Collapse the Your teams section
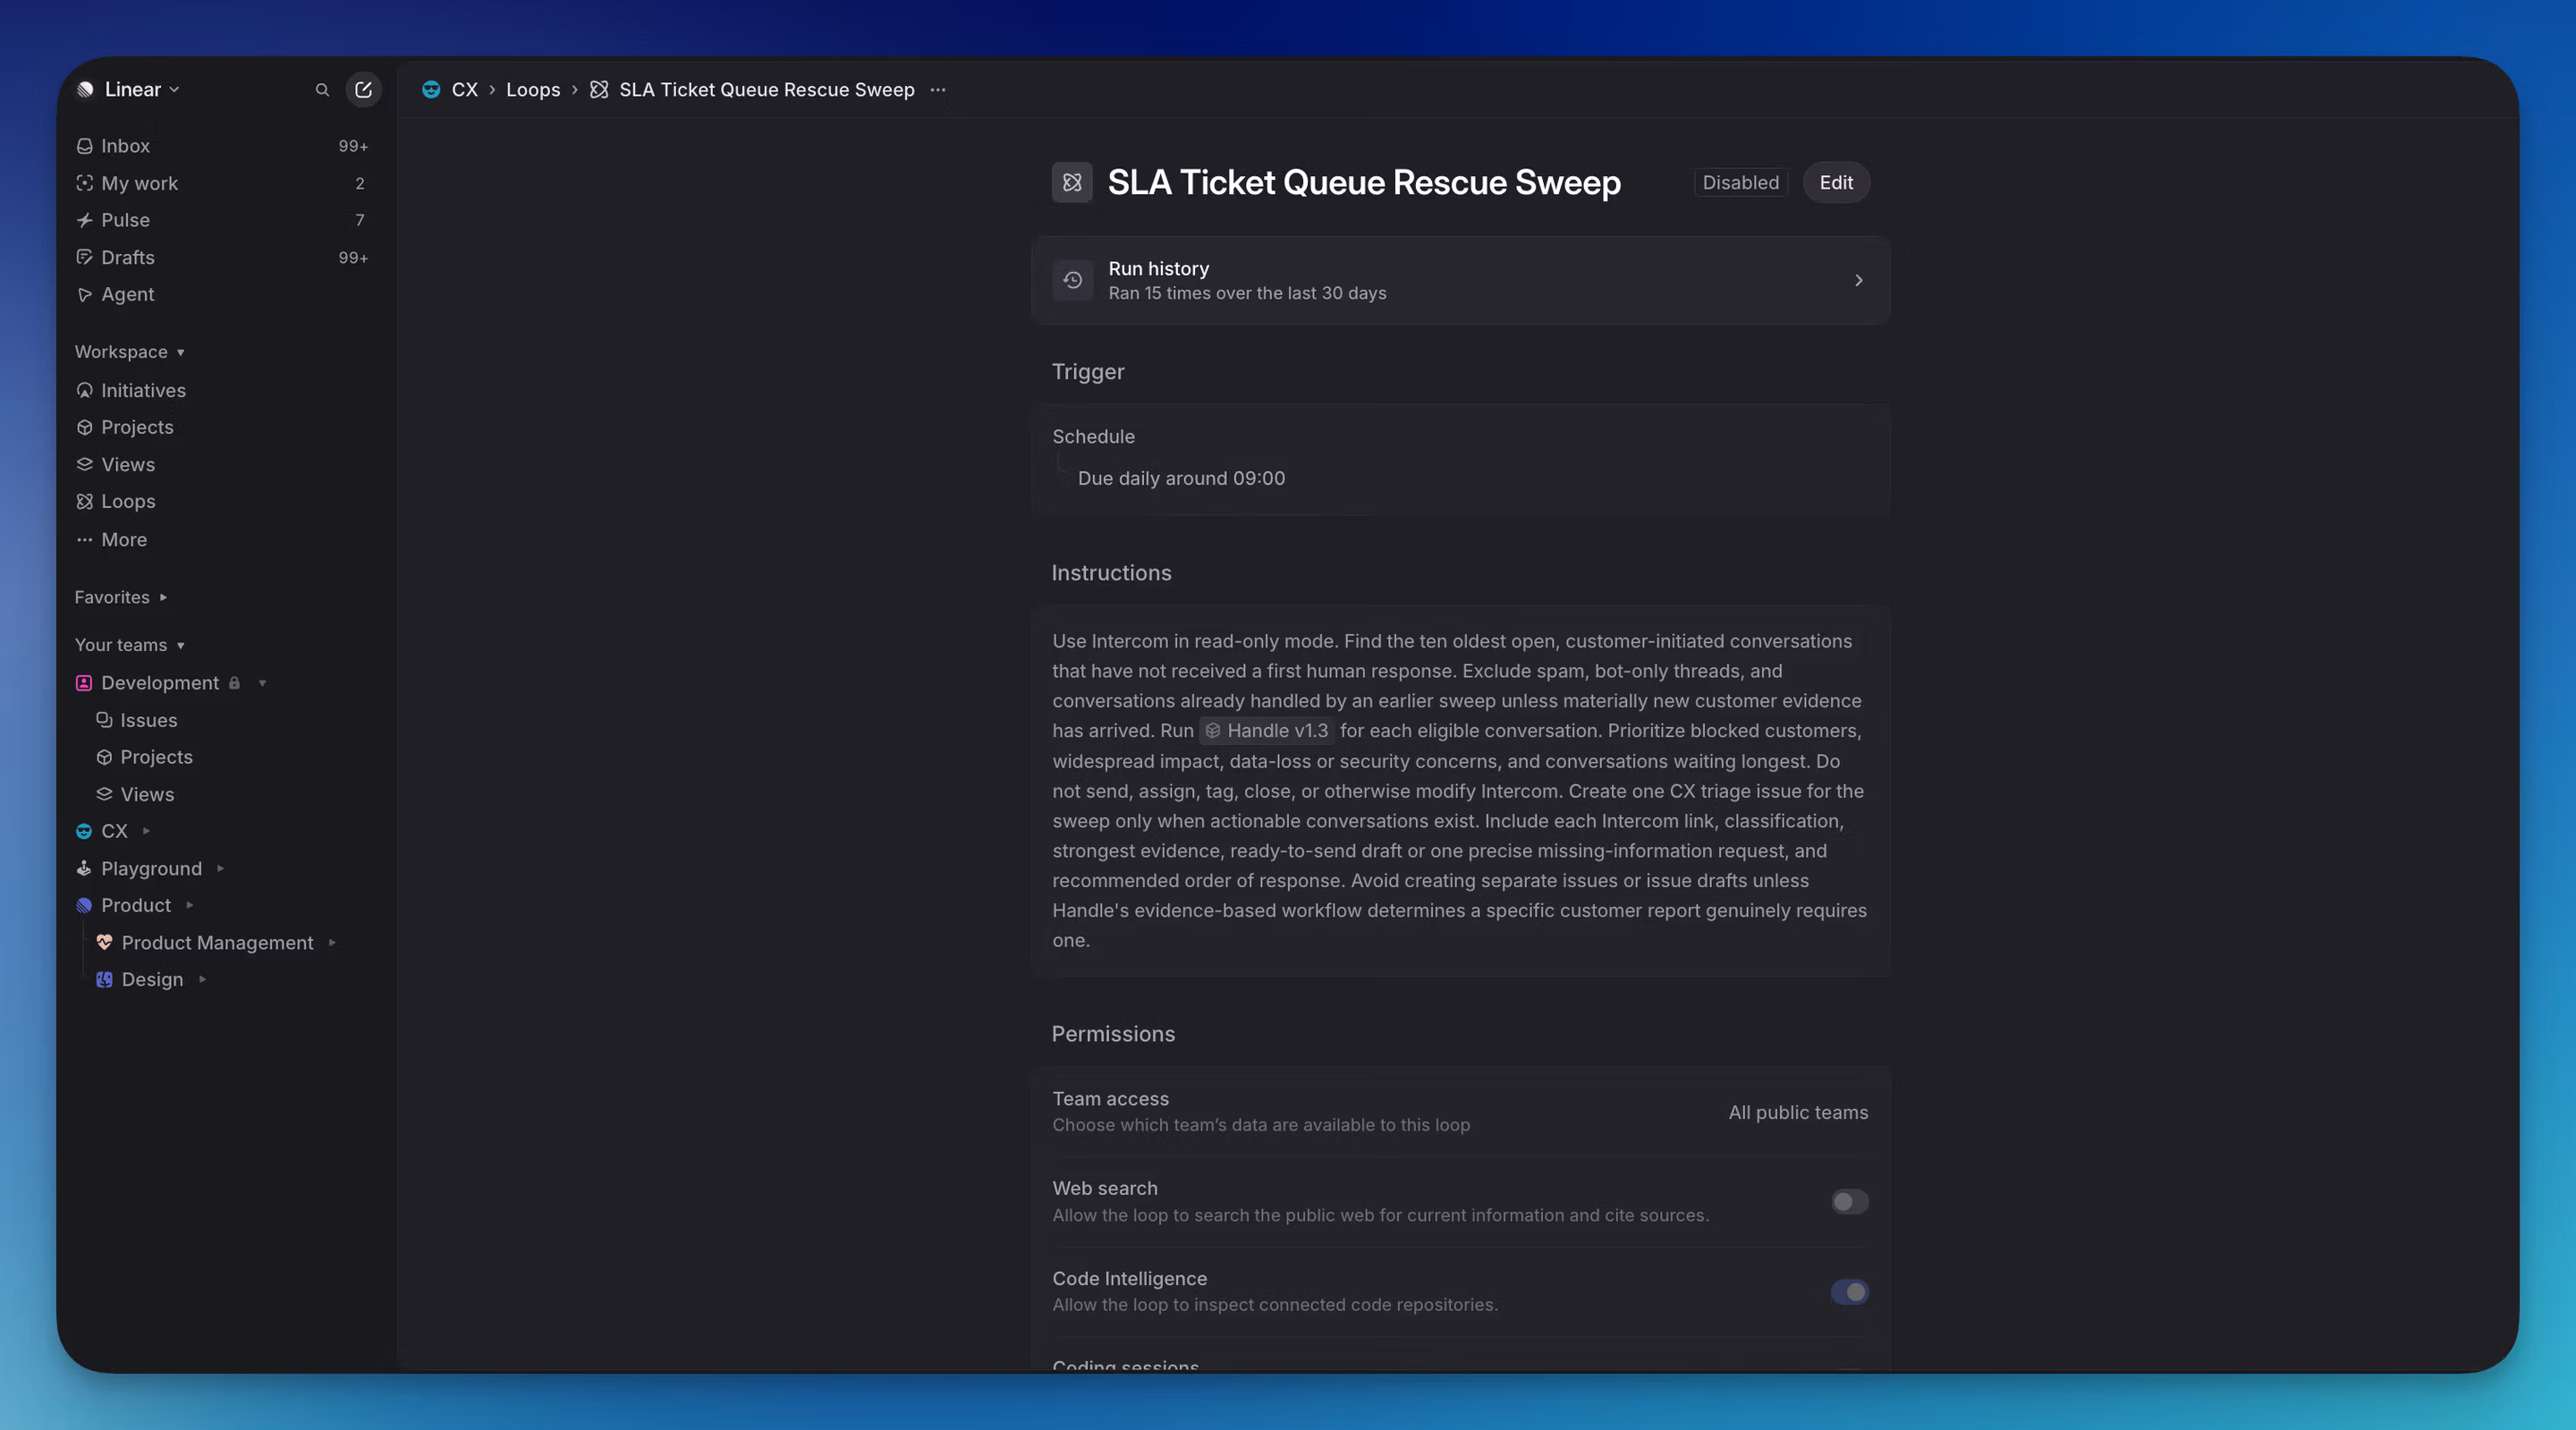Viewport: 2576px width, 1430px height. click(130, 645)
